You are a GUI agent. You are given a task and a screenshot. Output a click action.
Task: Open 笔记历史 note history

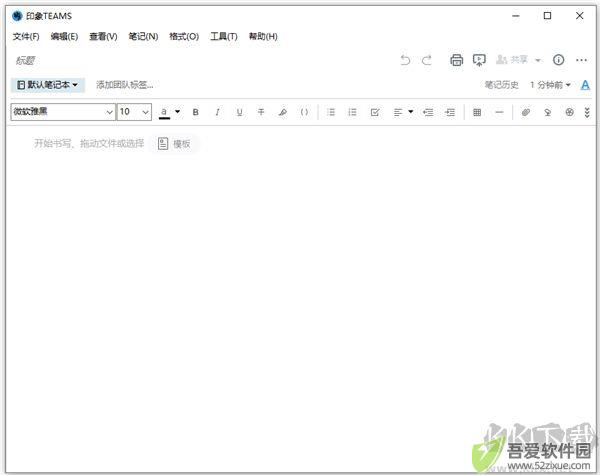(x=501, y=85)
